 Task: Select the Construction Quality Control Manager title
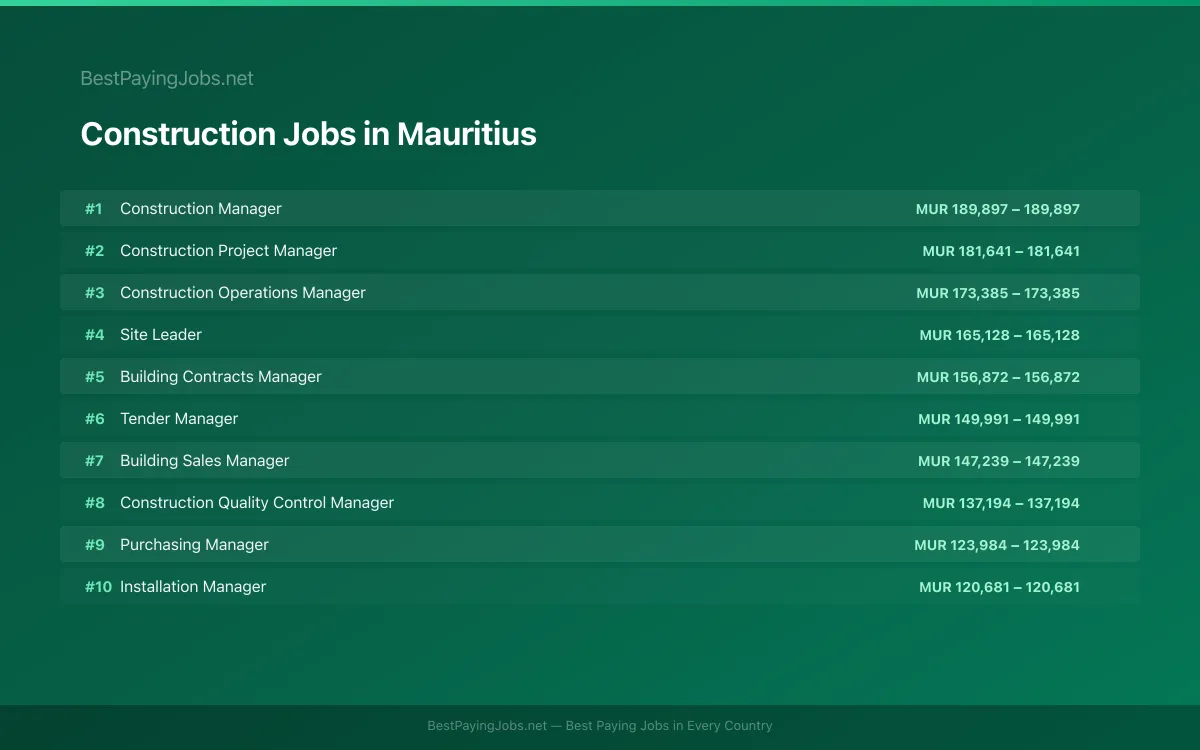tap(257, 503)
